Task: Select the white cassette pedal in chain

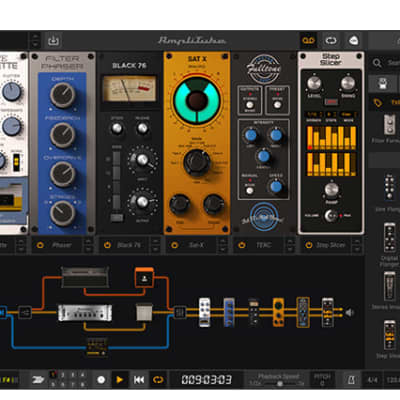Action: (x=205, y=312)
